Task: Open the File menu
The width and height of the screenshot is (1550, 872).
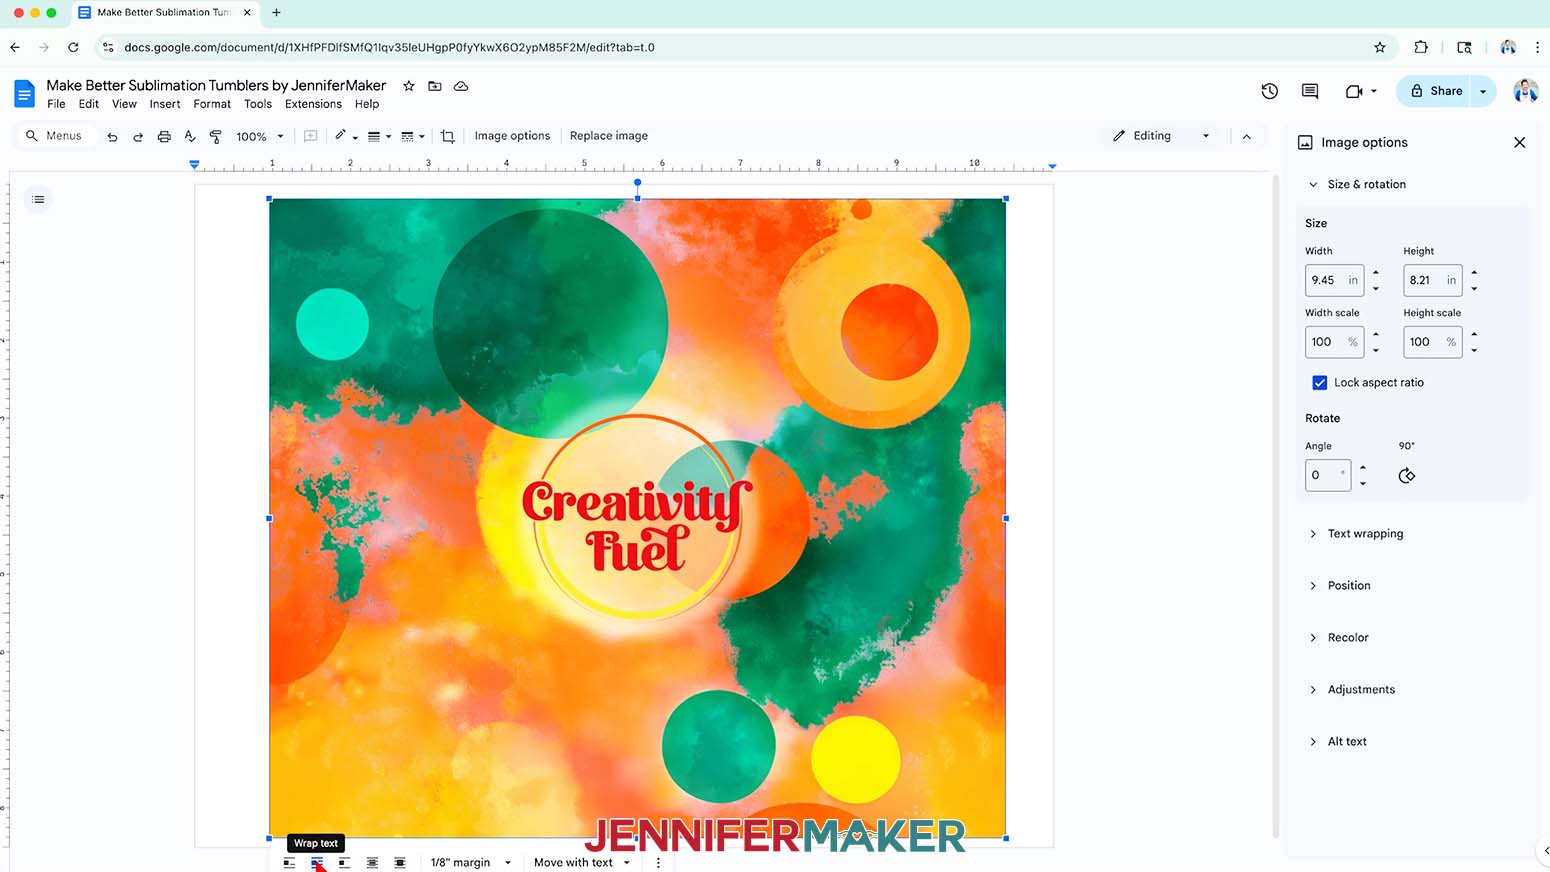Action: point(56,104)
